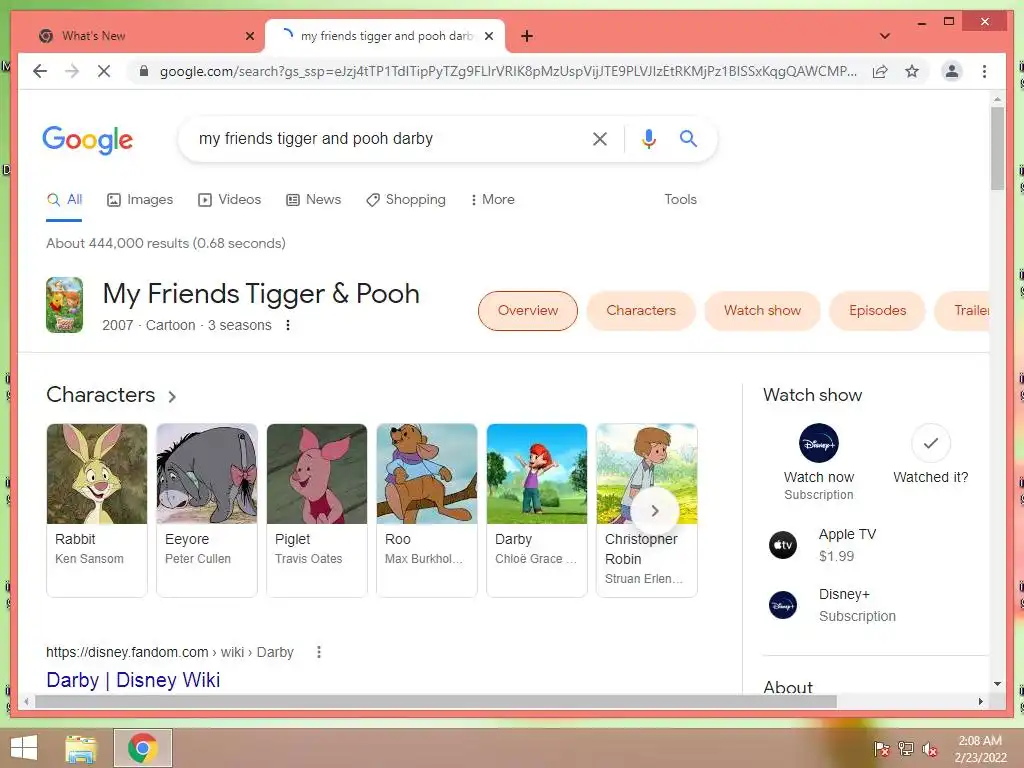Image resolution: width=1024 pixels, height=768 pixels.
Task: Select the Episodes chip
Action: pos(877,311)
